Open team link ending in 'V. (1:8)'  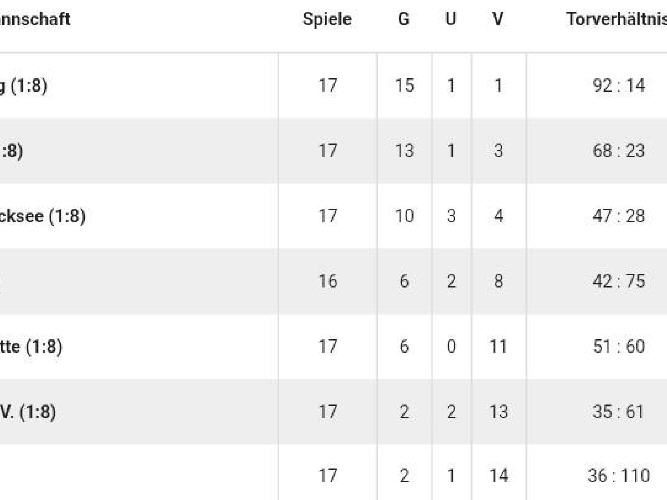tap(28, 412)
